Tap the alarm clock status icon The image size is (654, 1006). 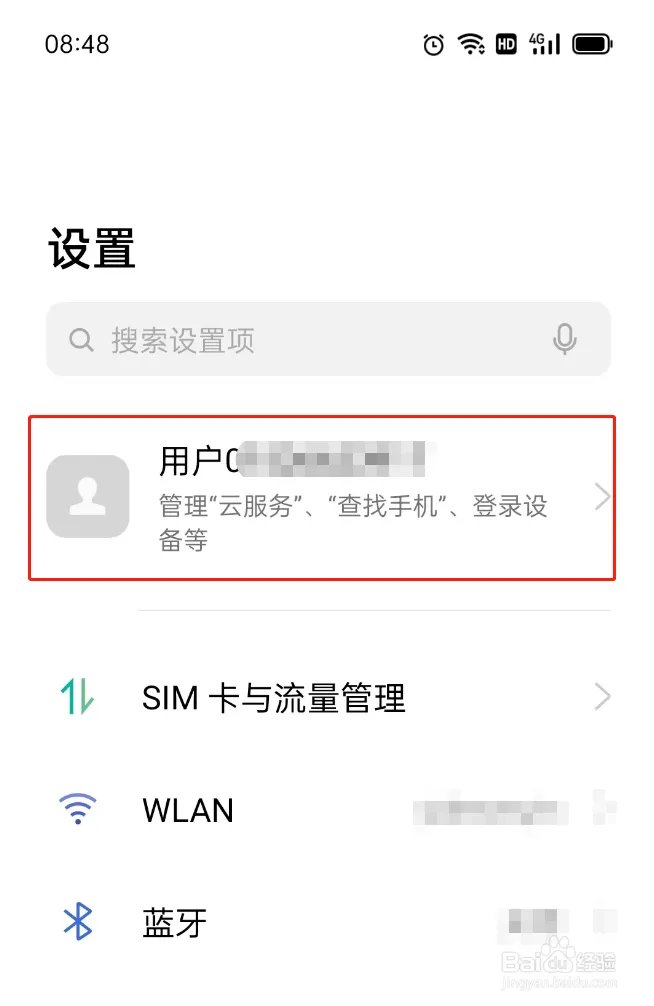click(433, 44)
